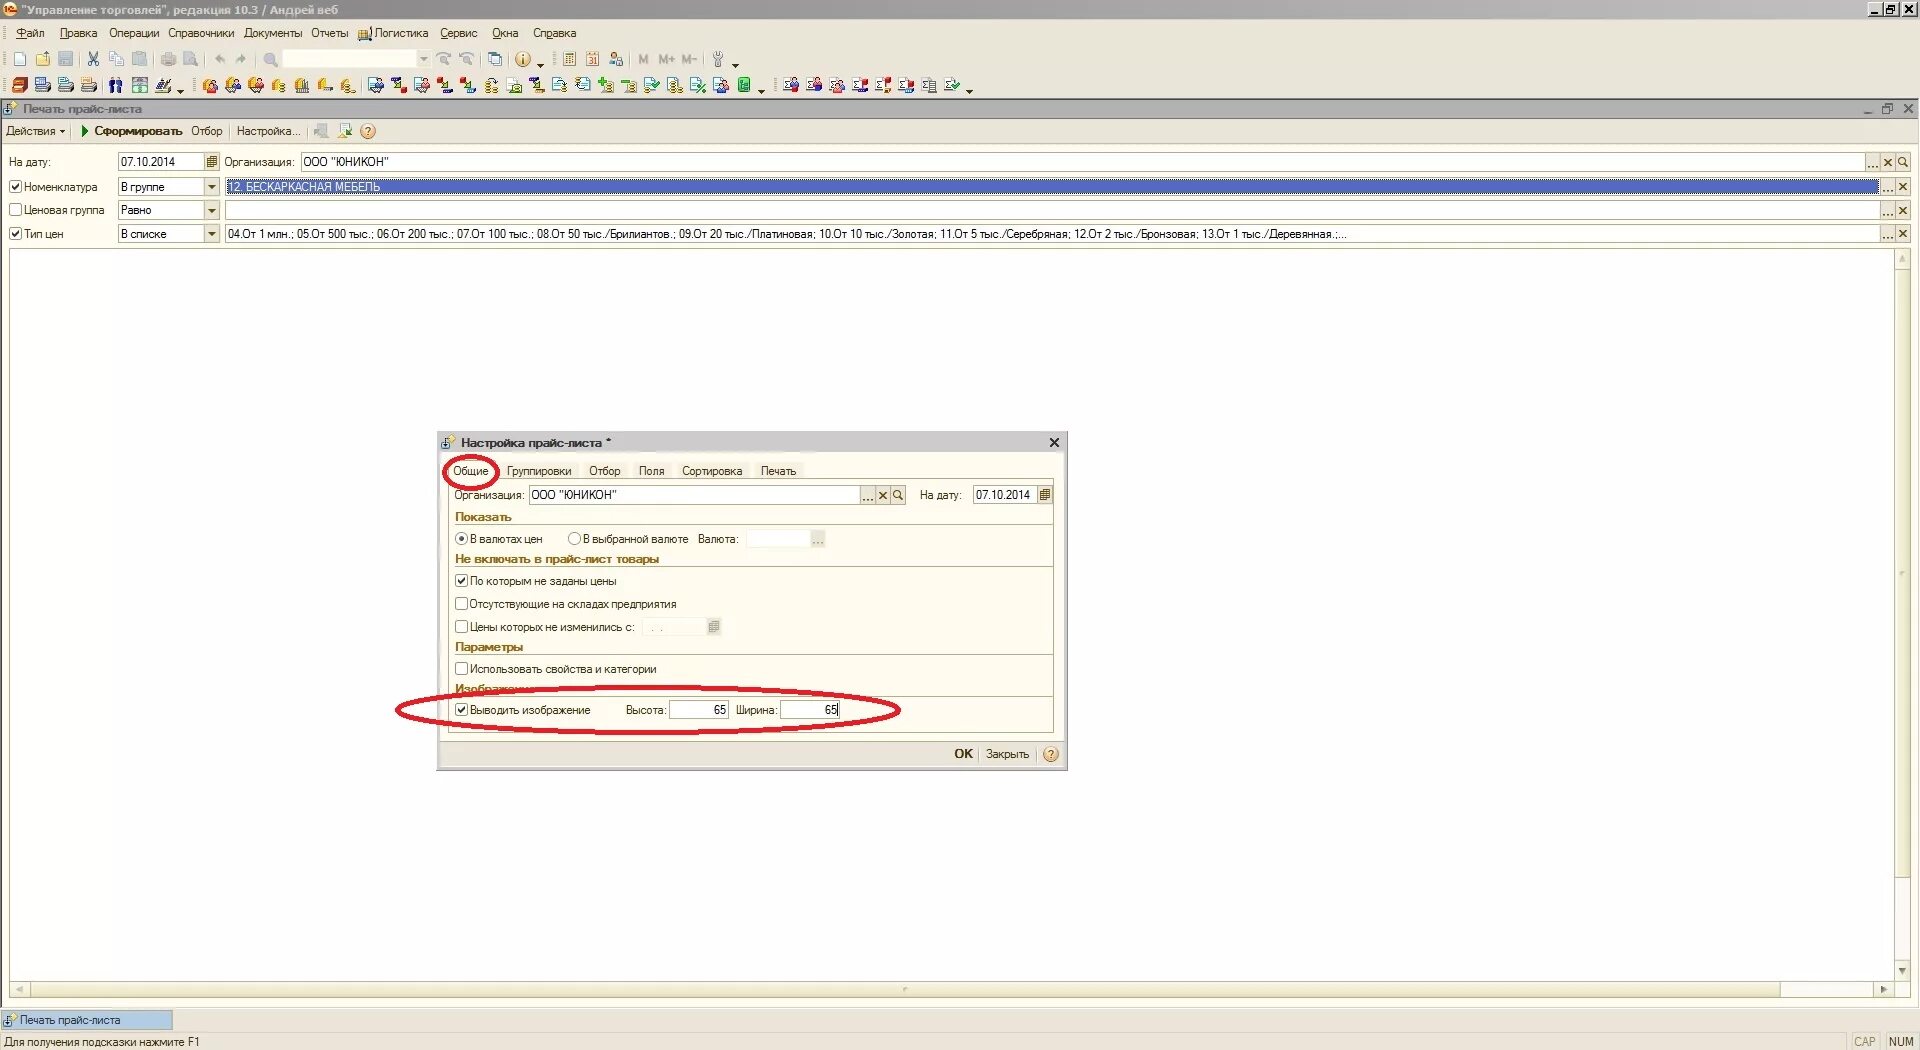Toggle the 'Выводить изображение' checkbox
This screenshot has width=1920, height=1050.
pyautogui.click(x=461, y=710)
